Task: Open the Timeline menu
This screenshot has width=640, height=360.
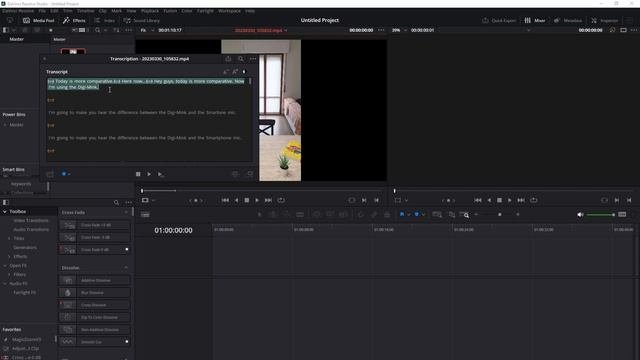Action: pos(85,11)
